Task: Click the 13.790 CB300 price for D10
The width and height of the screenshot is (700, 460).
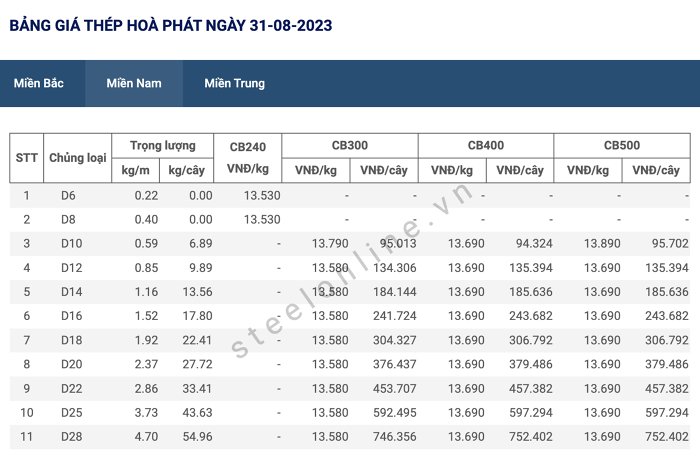Action: (x=330, y=244)
